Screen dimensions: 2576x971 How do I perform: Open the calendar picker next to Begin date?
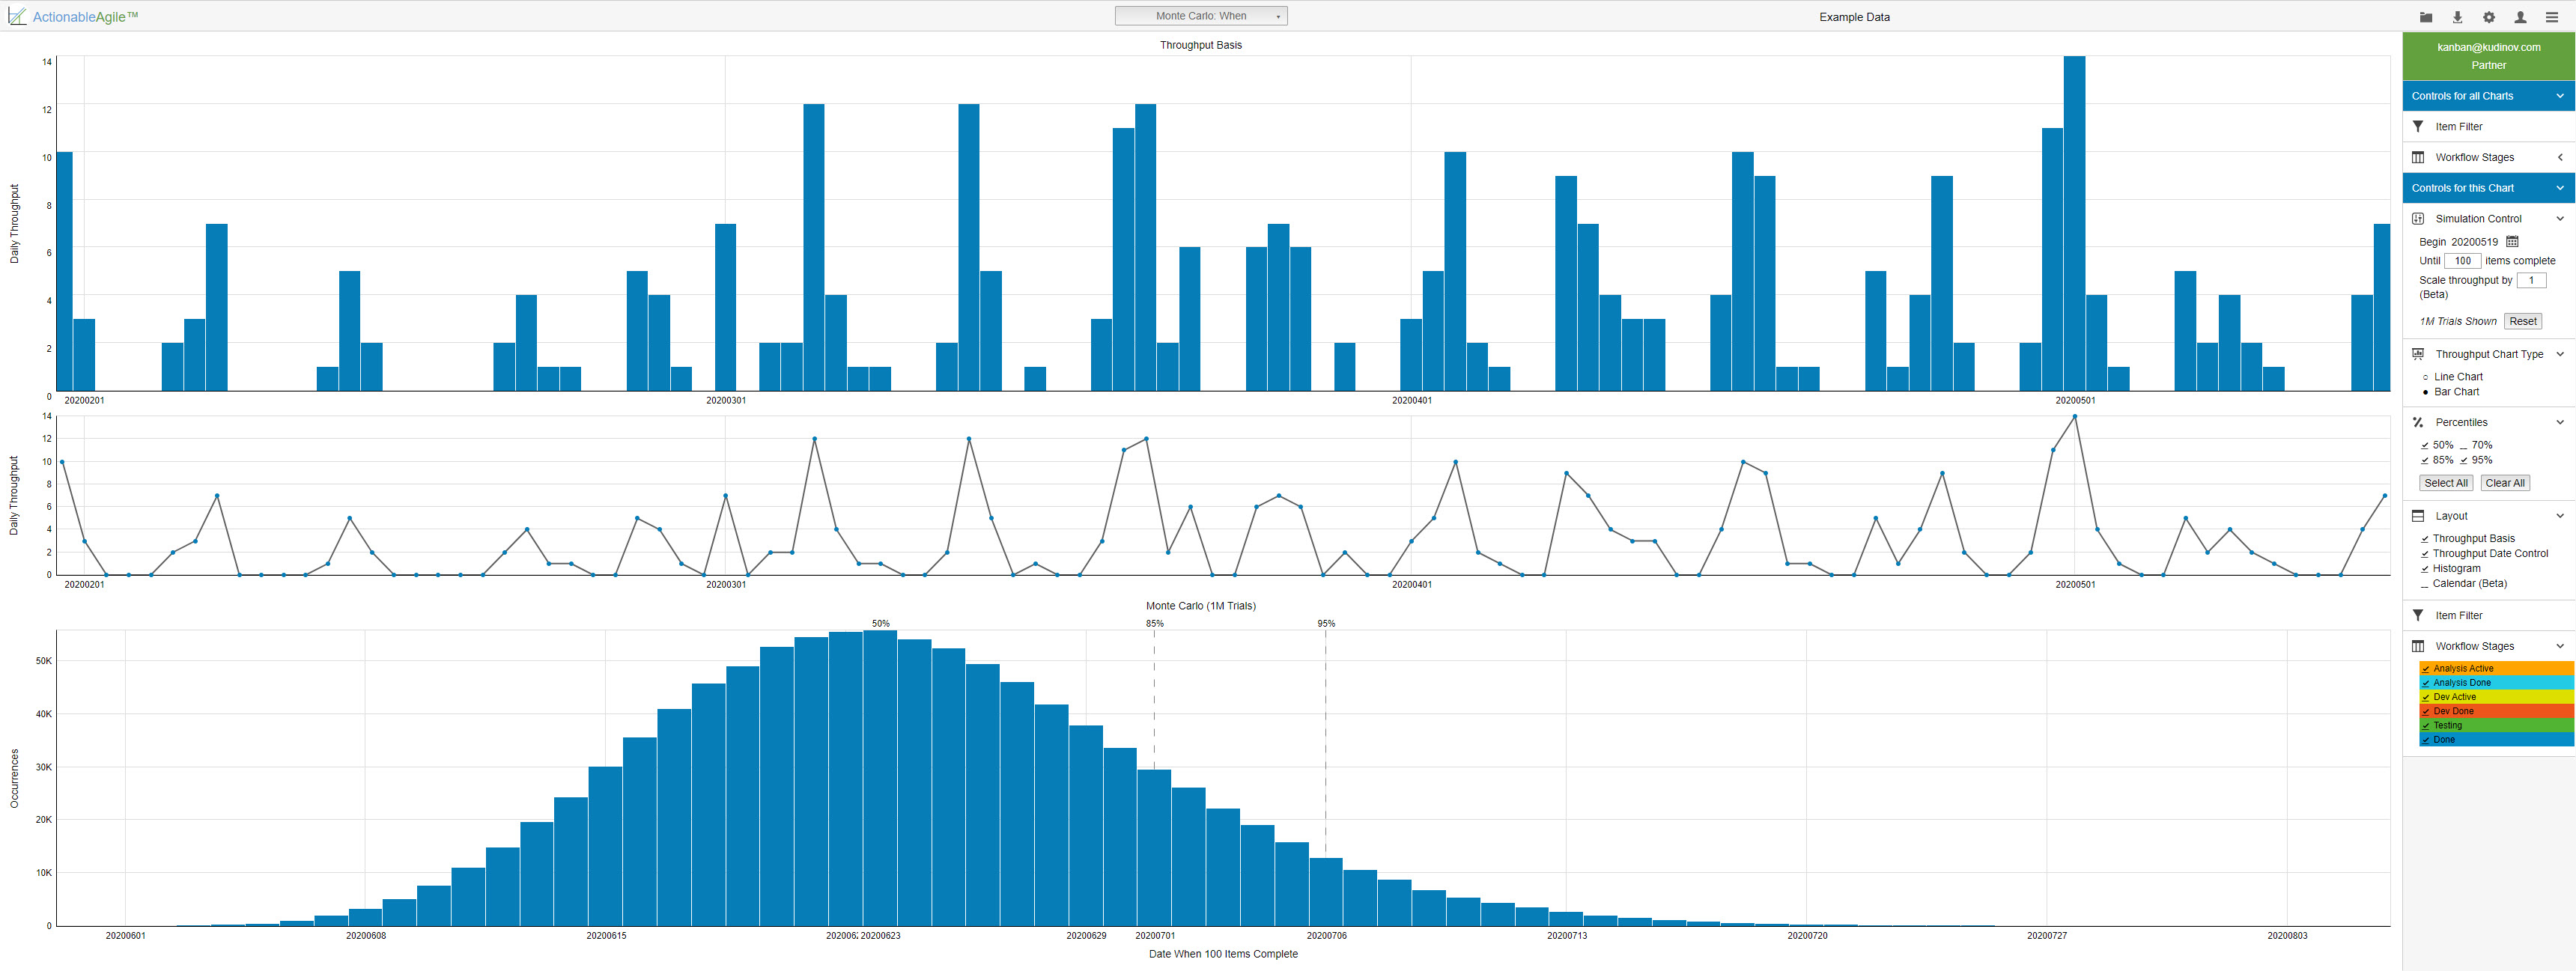coord(2512,241)
